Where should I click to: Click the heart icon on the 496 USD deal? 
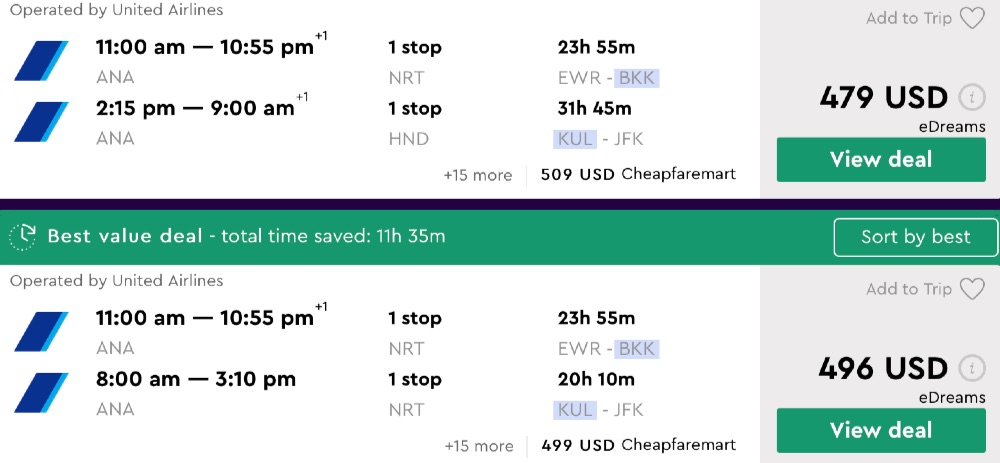point(972,289)
